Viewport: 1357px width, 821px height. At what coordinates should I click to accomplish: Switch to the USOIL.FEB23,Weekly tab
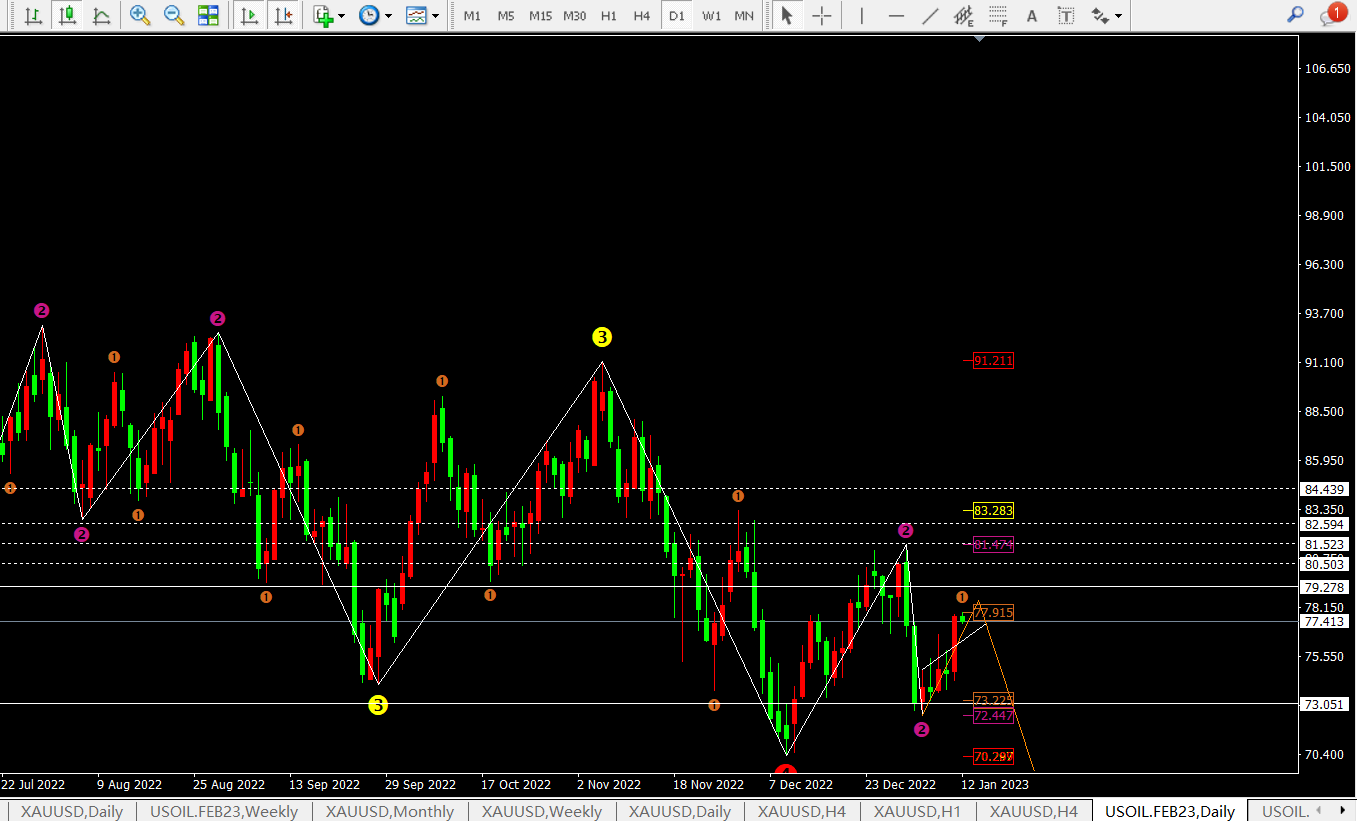pyautogui.click(x=224, y=811)
